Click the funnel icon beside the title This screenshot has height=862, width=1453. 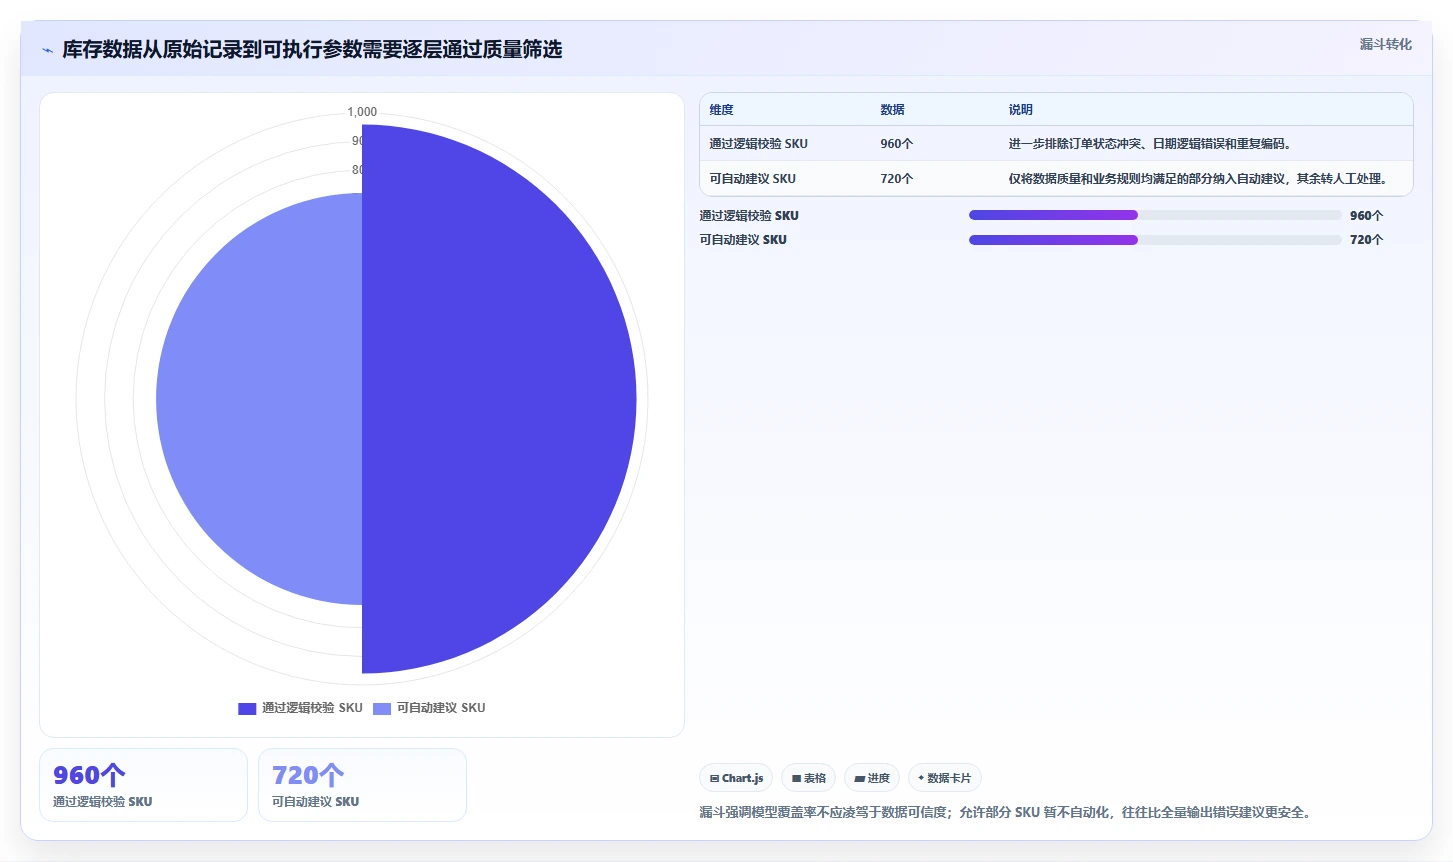click(x=47, y=50)
